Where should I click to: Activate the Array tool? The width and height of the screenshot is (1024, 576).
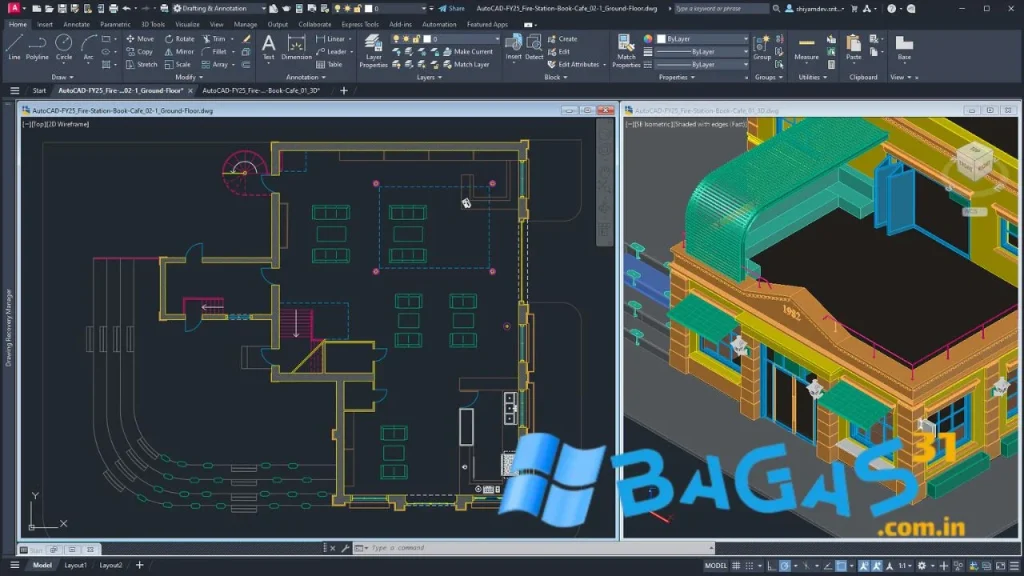[x=215, y=65]
